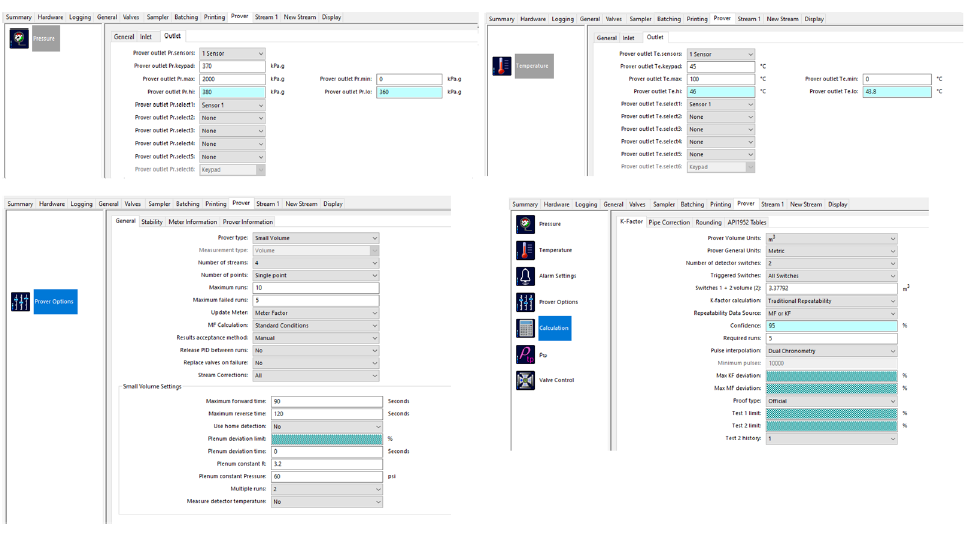Click the Maximum forward time field
Viewport: 967px width, 536px height.
click(327, 402)
